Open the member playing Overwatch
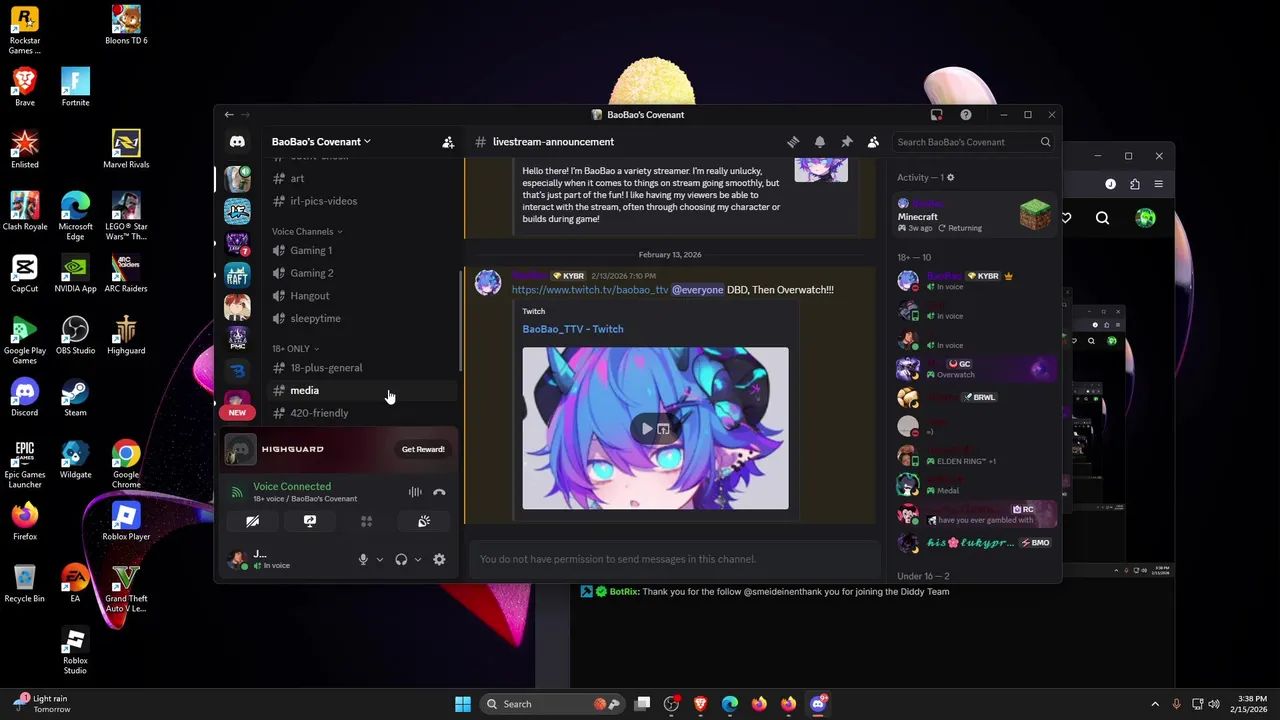This screenshot has width=1280, height=720. (975, 369)
